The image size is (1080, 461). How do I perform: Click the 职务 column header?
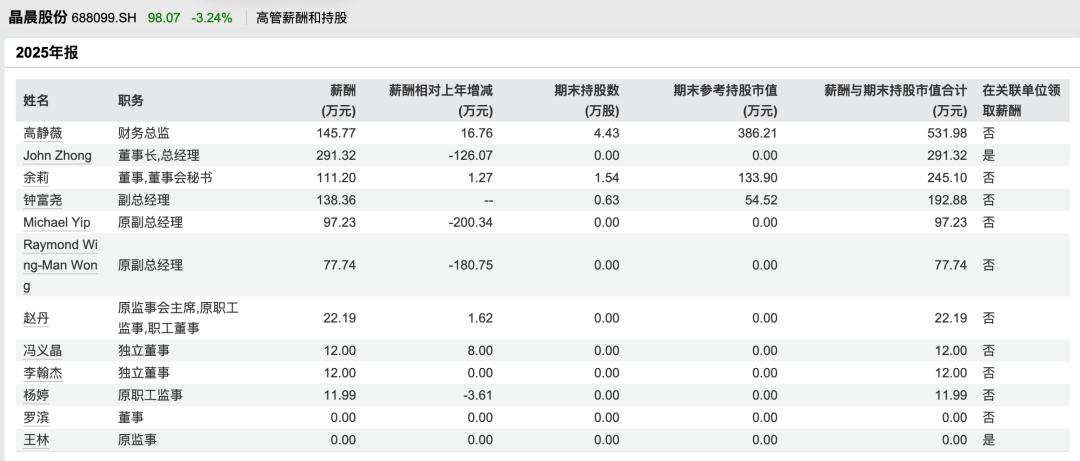click(131, 101)
